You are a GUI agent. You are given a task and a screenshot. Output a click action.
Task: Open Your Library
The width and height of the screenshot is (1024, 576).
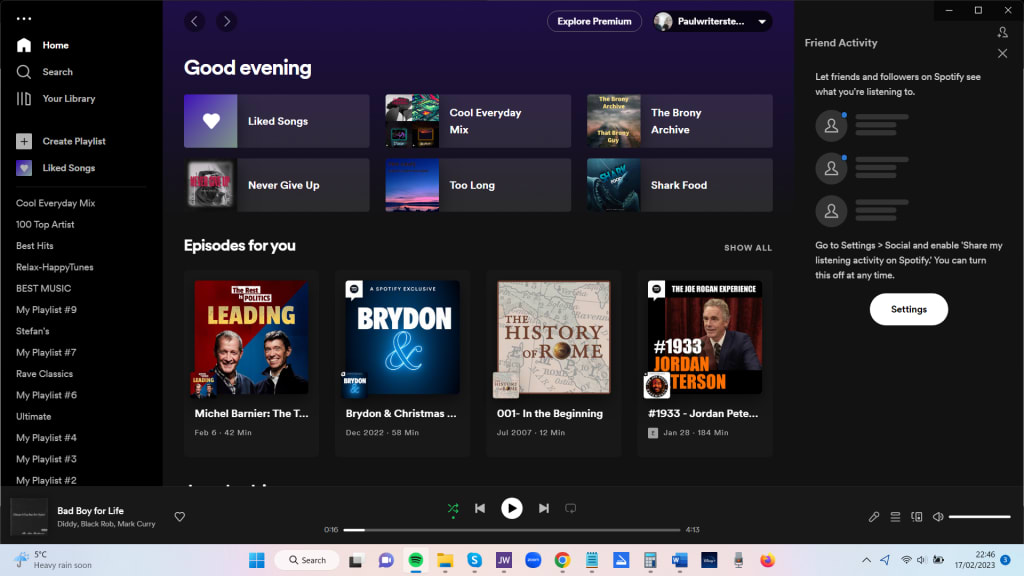click(x=56, y=99)
